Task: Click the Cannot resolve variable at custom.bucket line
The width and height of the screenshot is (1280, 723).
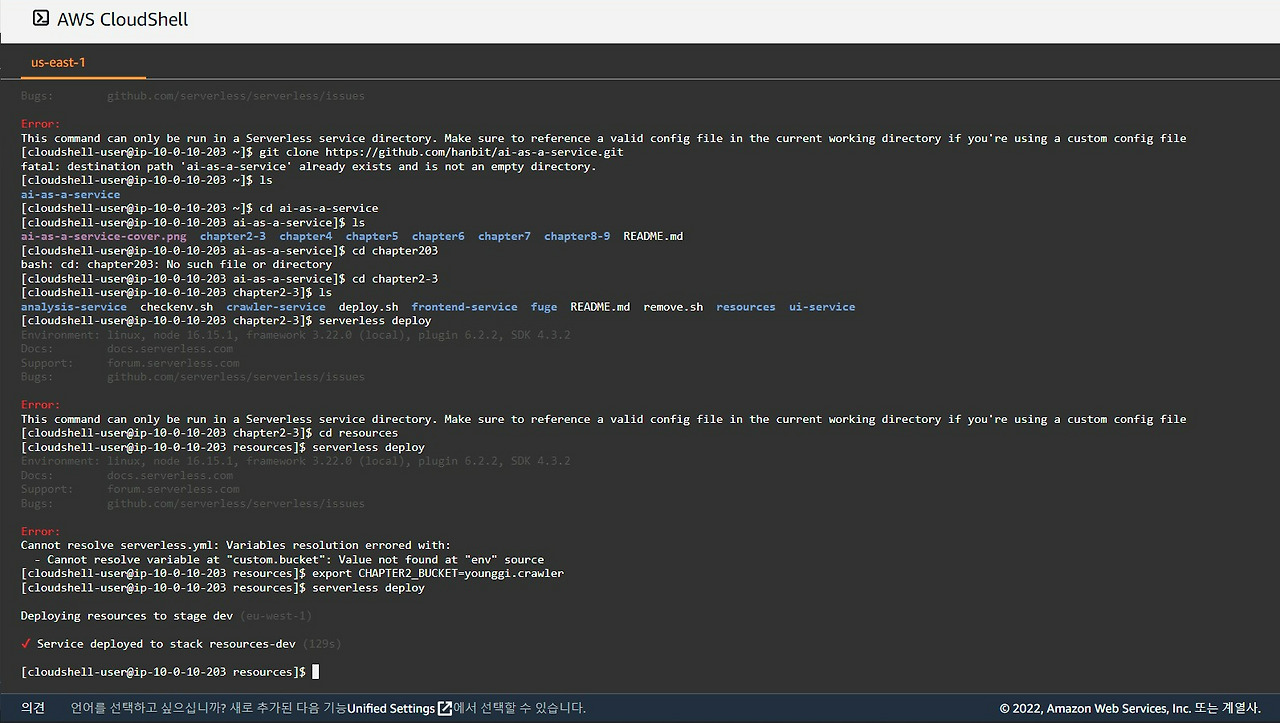Action: point(289,559)
